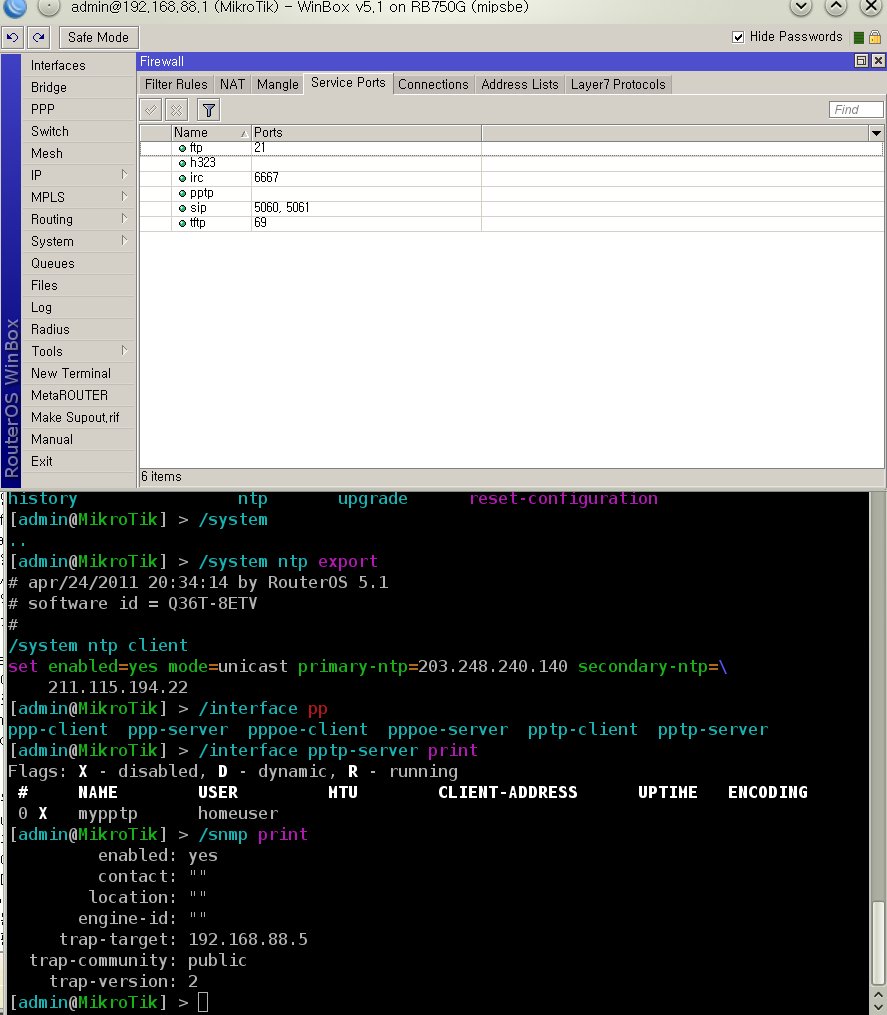The image size is (887, 1015).
Task: Switch to the NAT tab
Action: (x=232, y=84)
